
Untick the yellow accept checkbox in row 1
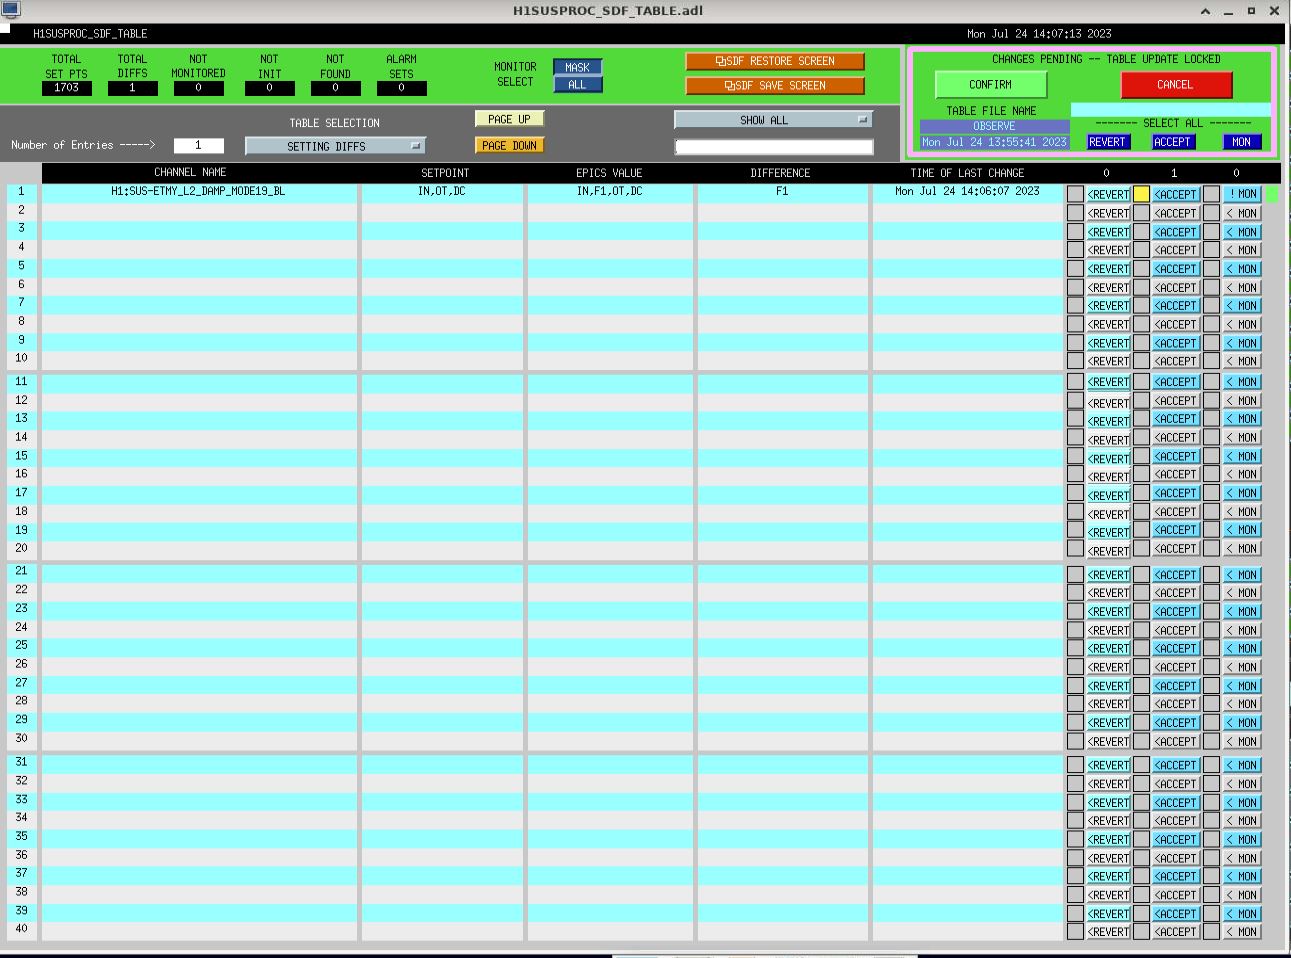pyautogui.click(x=1141, y=194)
